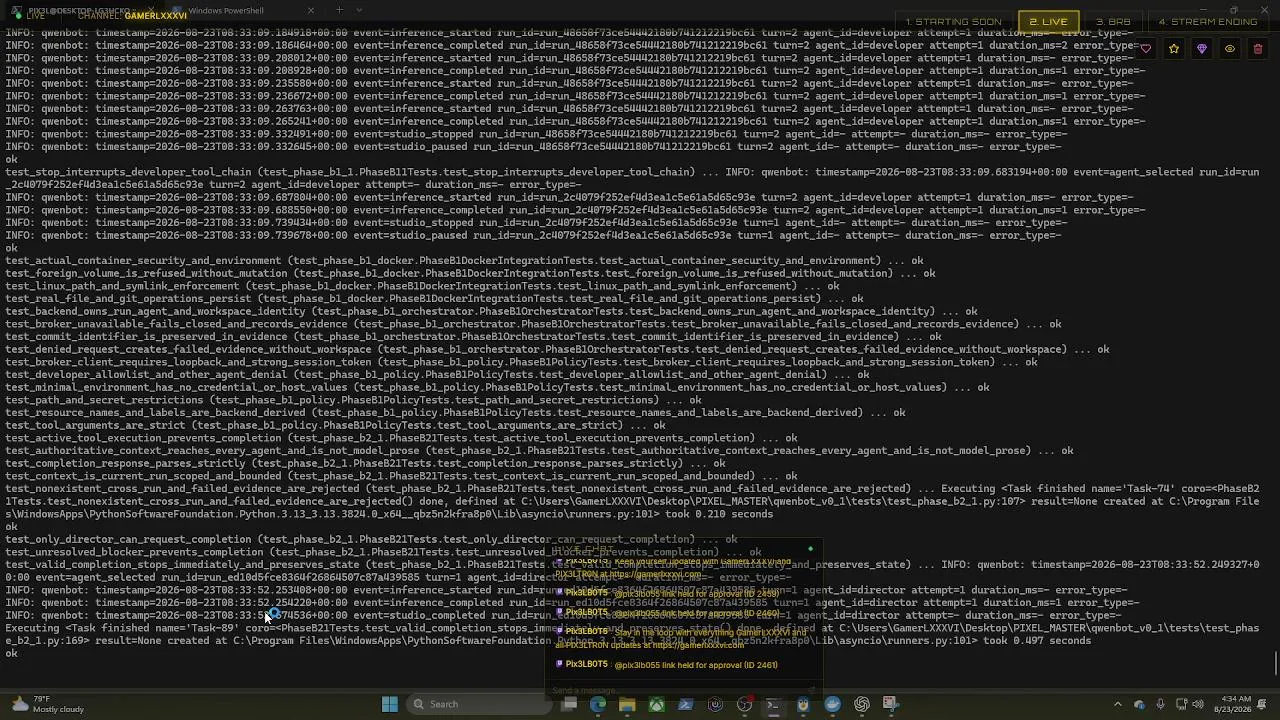Click the star icon in stream overlay
This screenshot has height=720, width=1280.
click(1174, 49)
